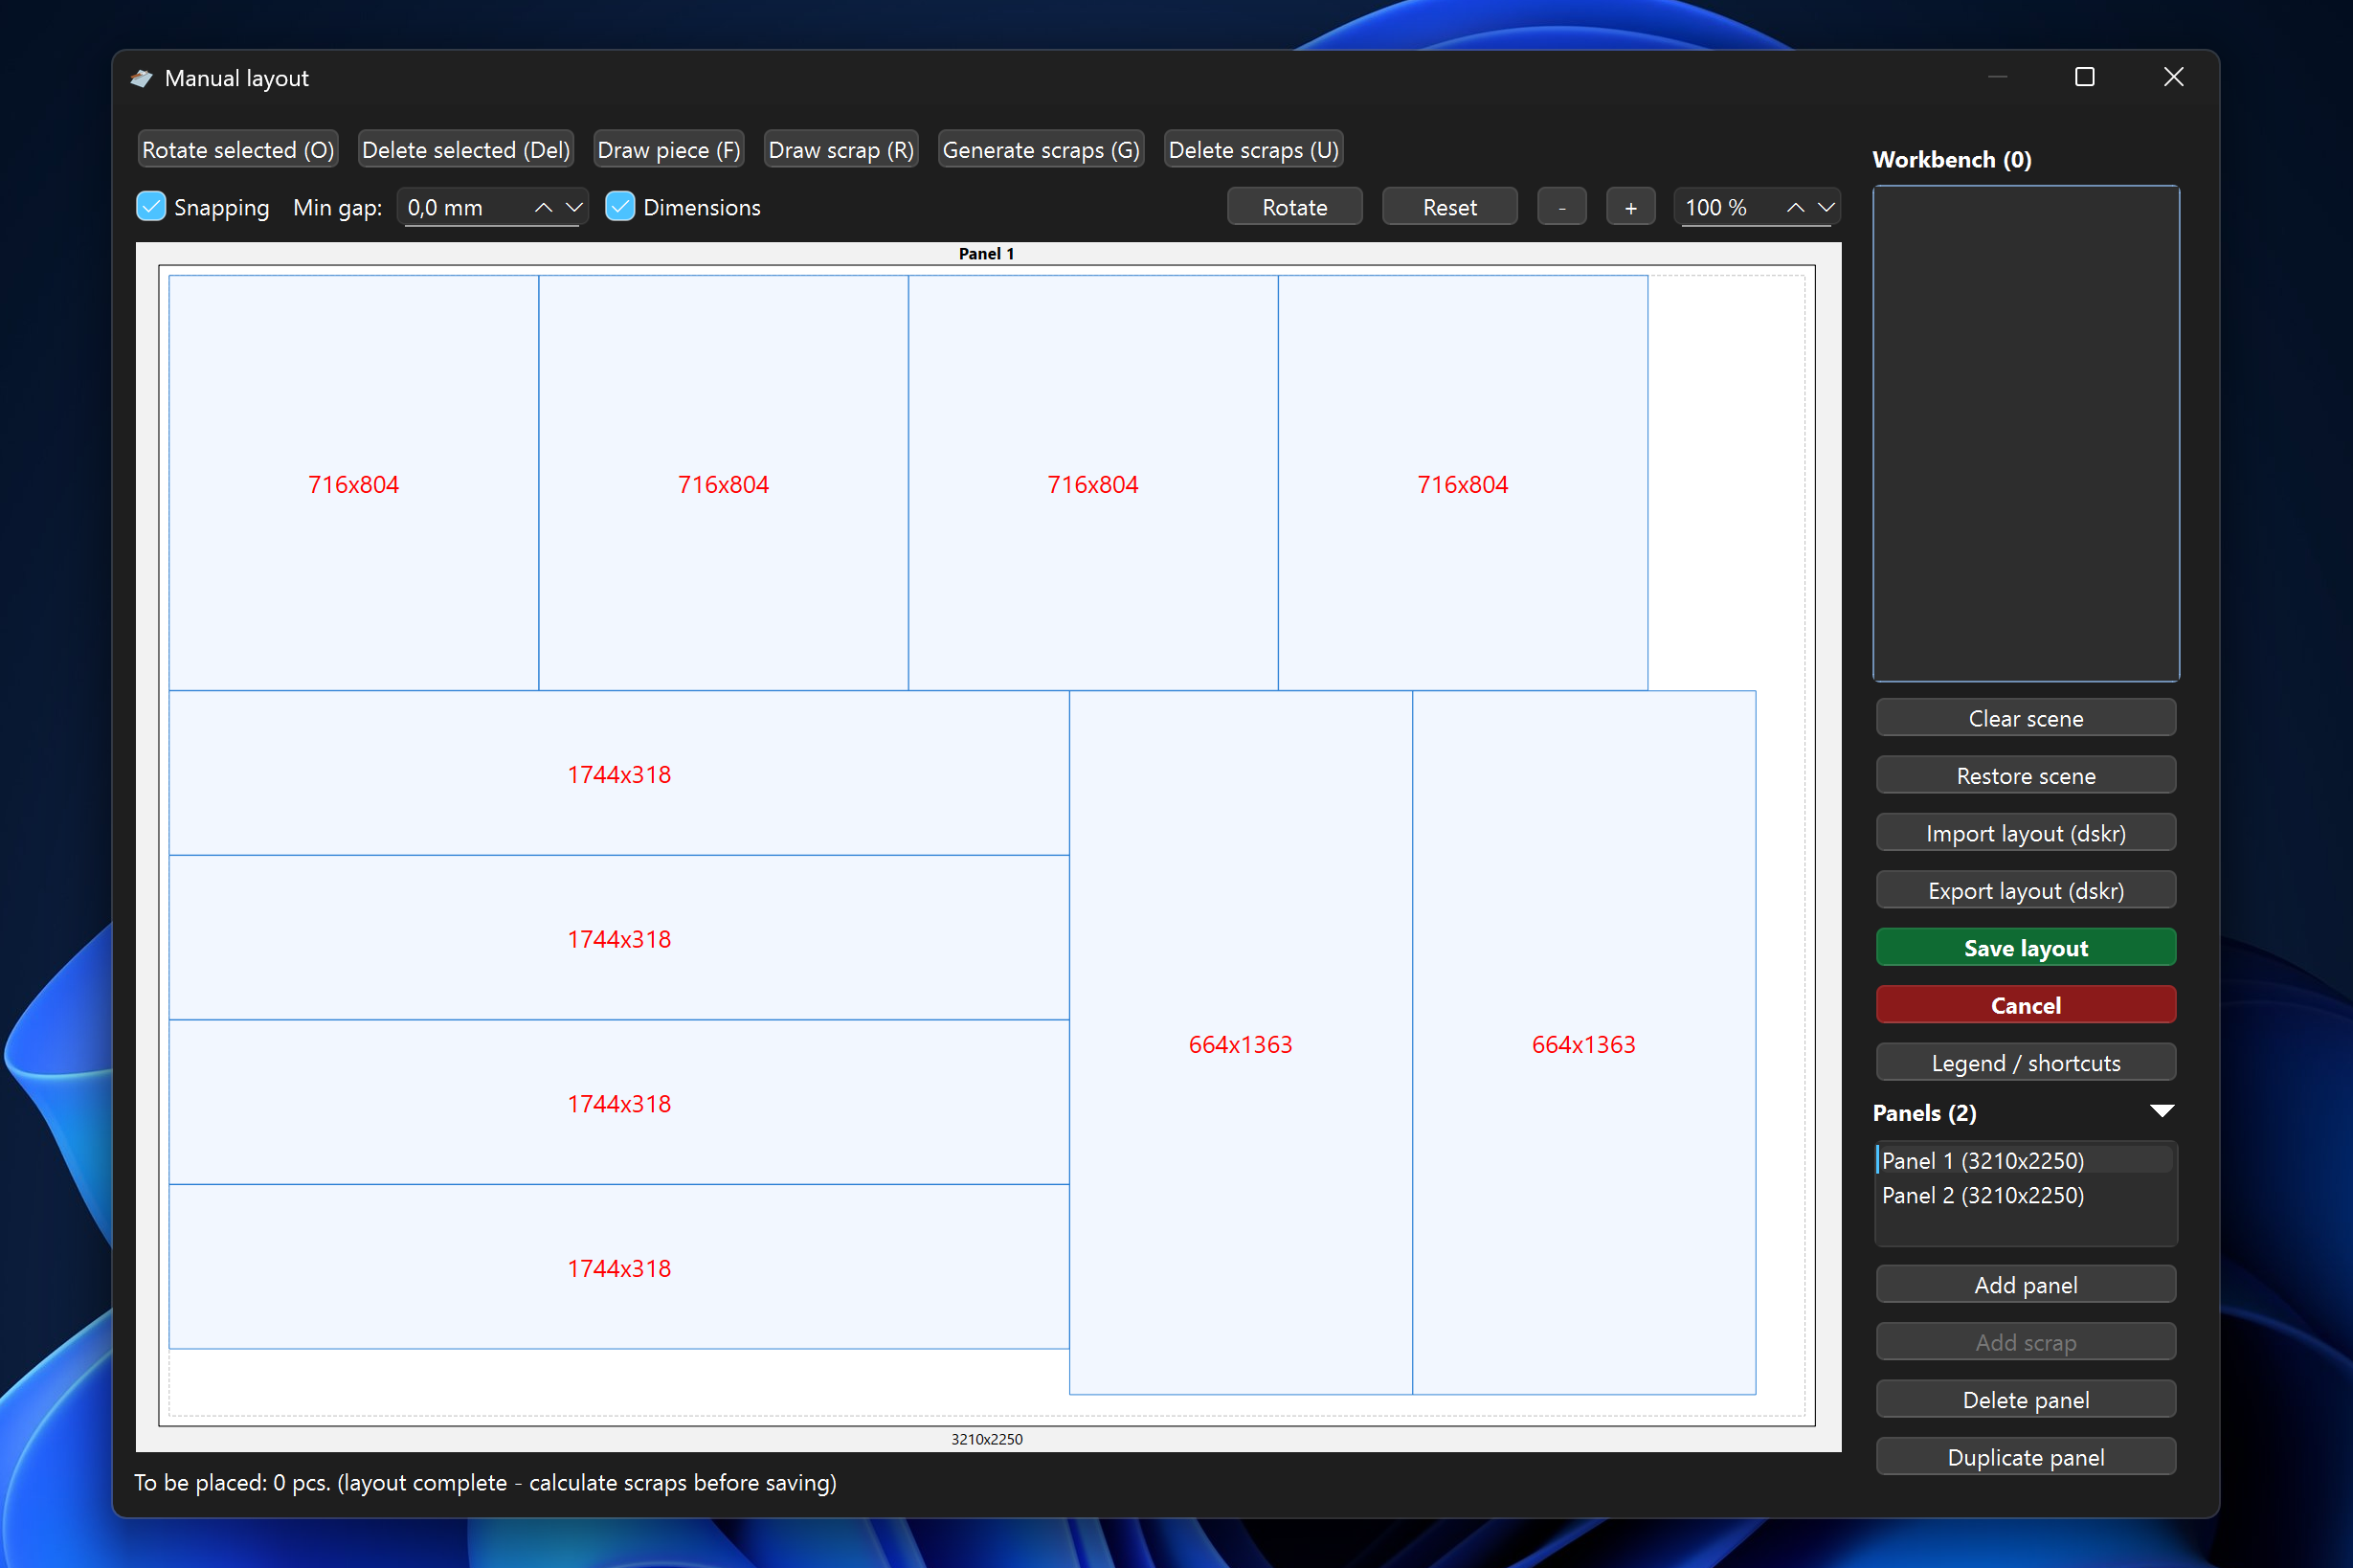Run Delete scraps (U)
Screen dimensions: 2353x1568
click(1253, 149)
